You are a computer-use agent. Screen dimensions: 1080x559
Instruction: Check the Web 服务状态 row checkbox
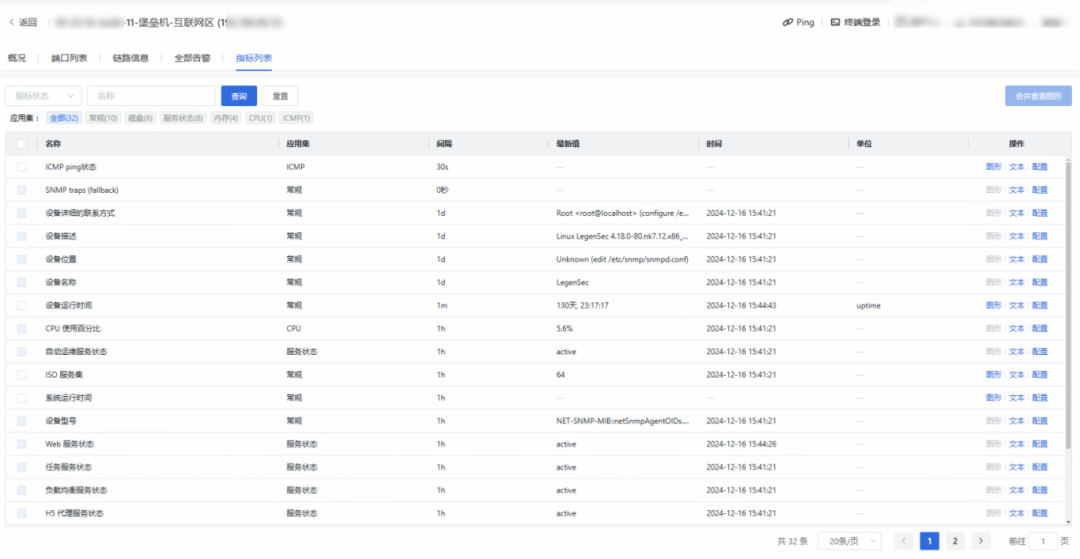22,444
